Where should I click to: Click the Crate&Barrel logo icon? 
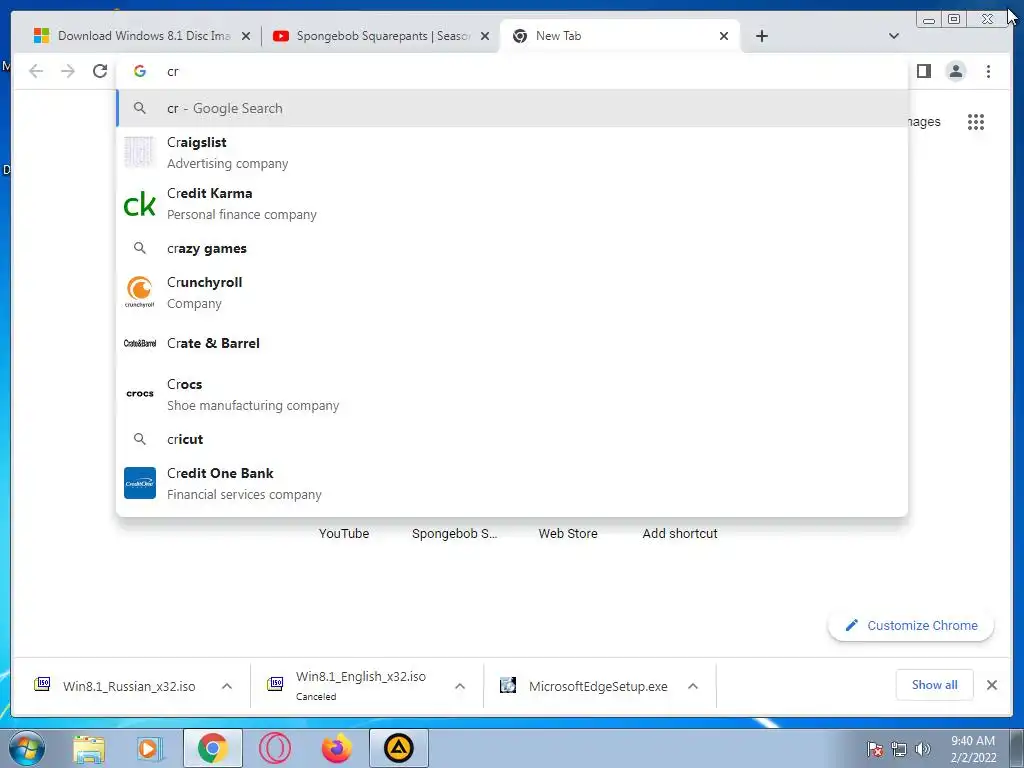click(140, 344)
